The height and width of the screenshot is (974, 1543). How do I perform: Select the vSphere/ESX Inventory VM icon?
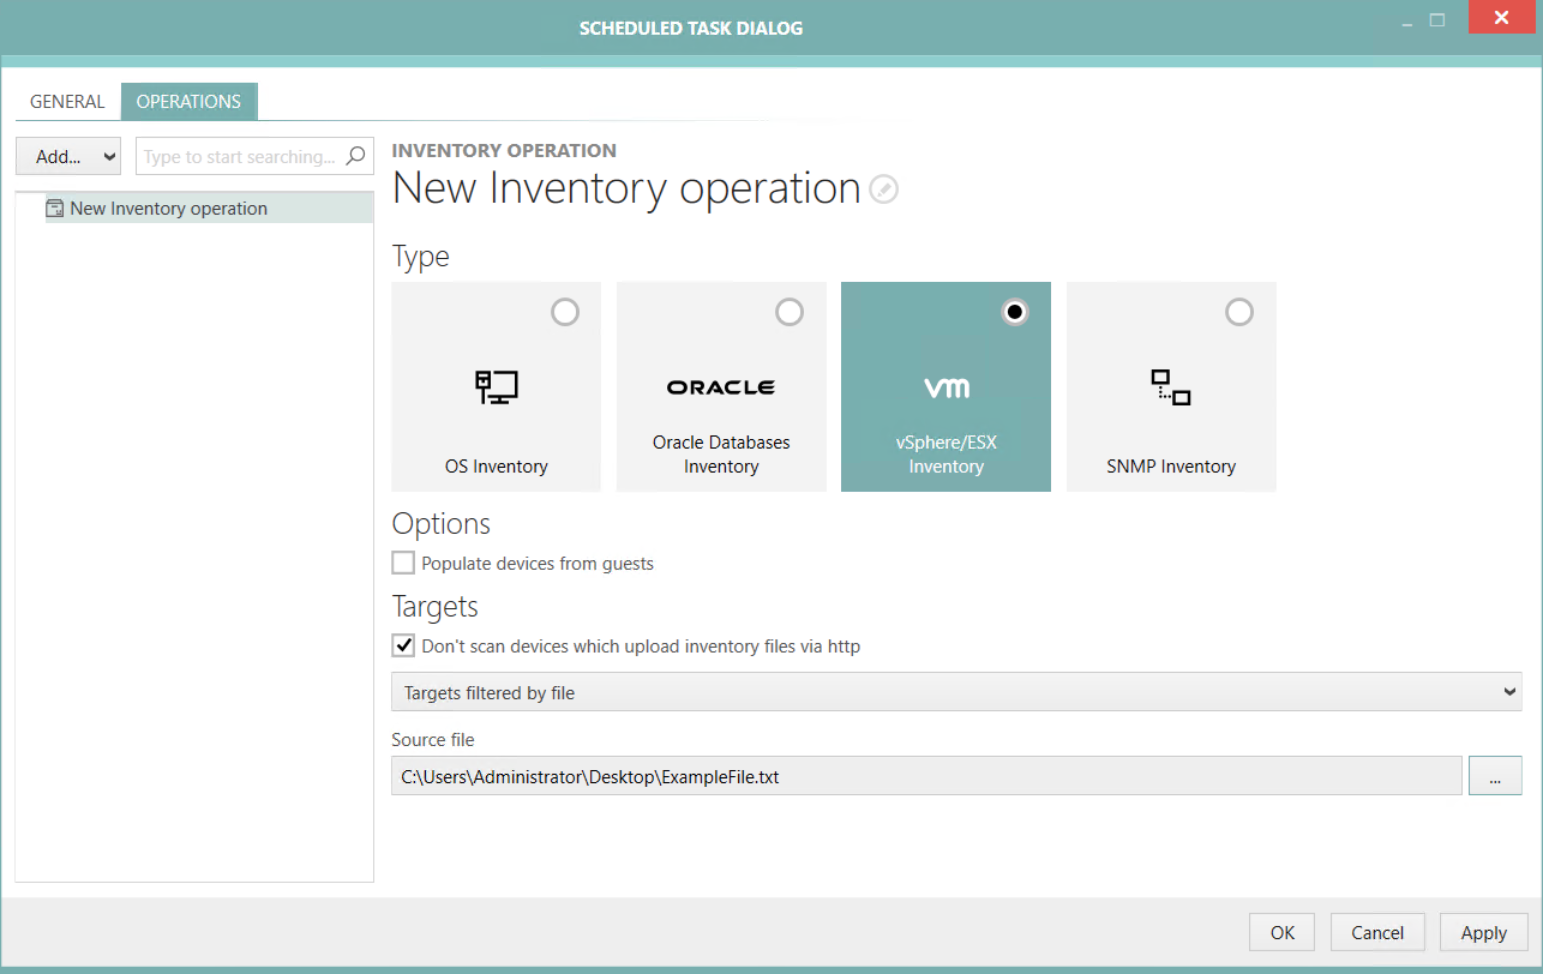(x=945, y=388)
